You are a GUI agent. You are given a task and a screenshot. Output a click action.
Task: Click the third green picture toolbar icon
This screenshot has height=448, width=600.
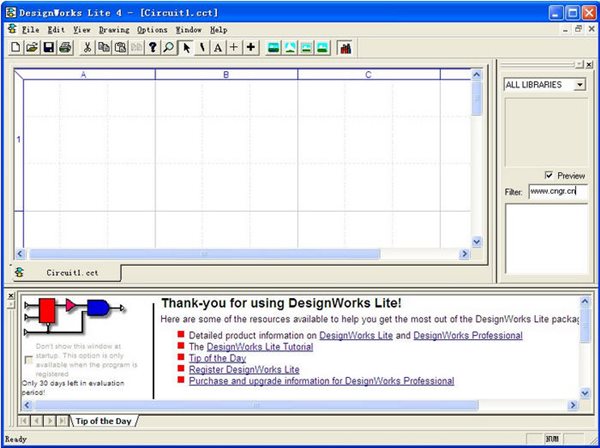click(x=306, y=47)
